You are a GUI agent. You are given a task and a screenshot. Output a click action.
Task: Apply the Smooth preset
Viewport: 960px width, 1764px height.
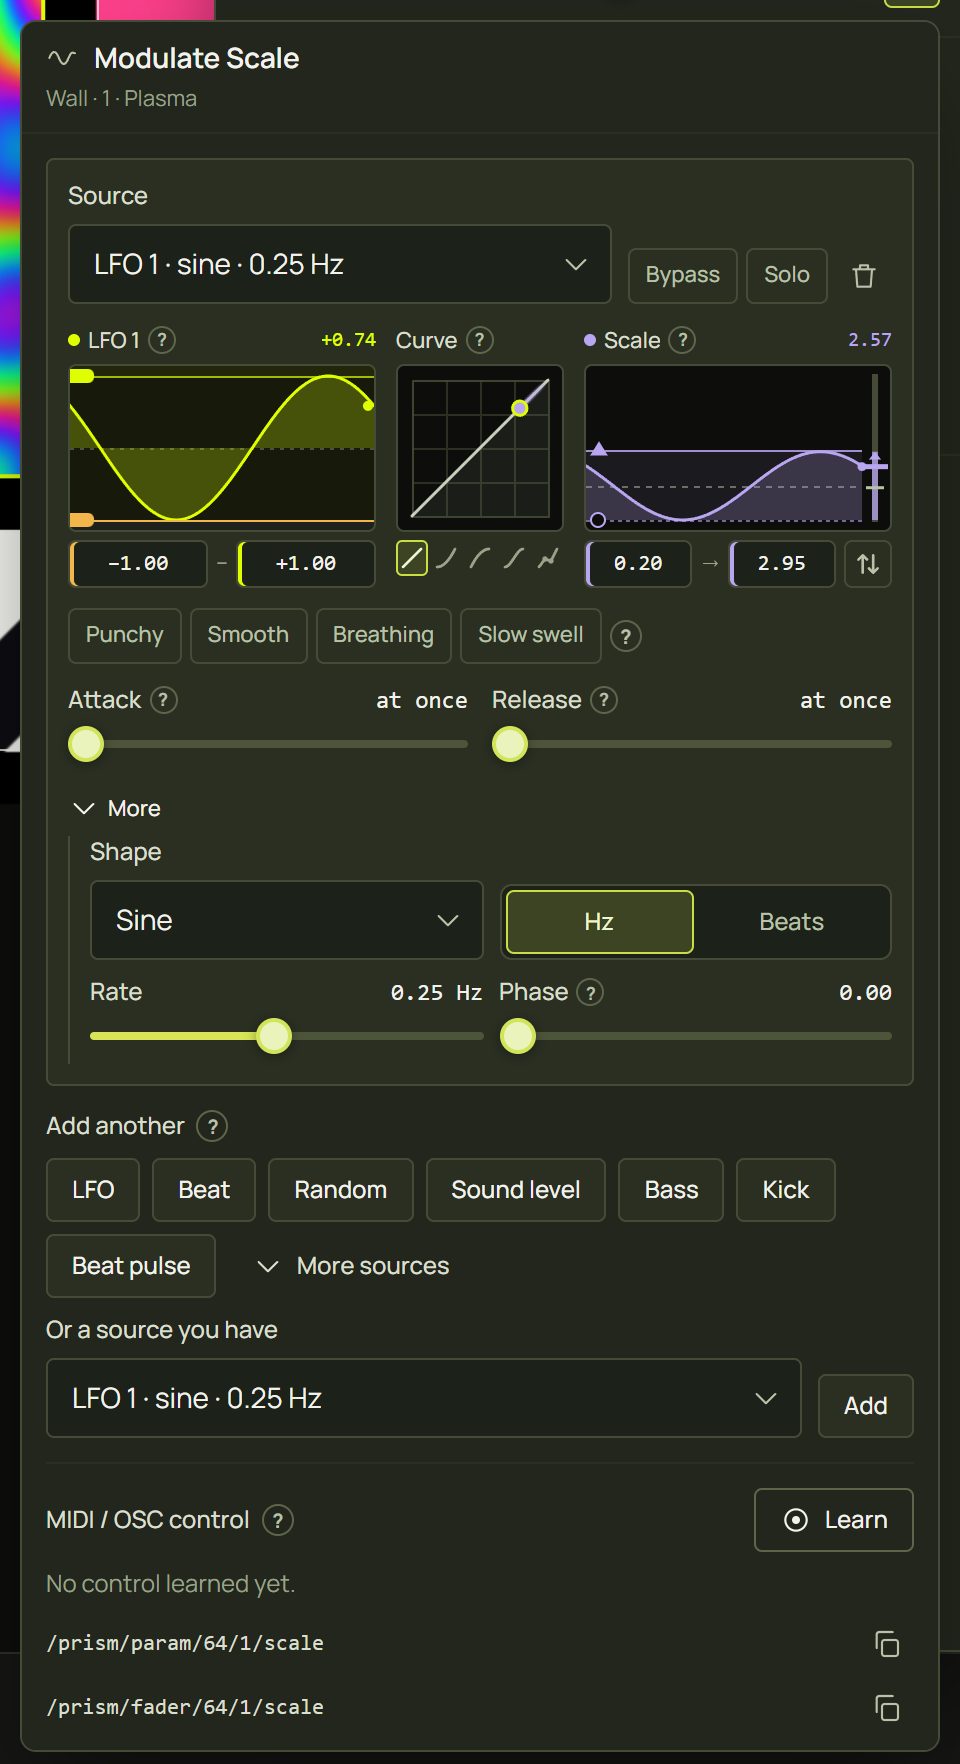click(x=248, y=636)
